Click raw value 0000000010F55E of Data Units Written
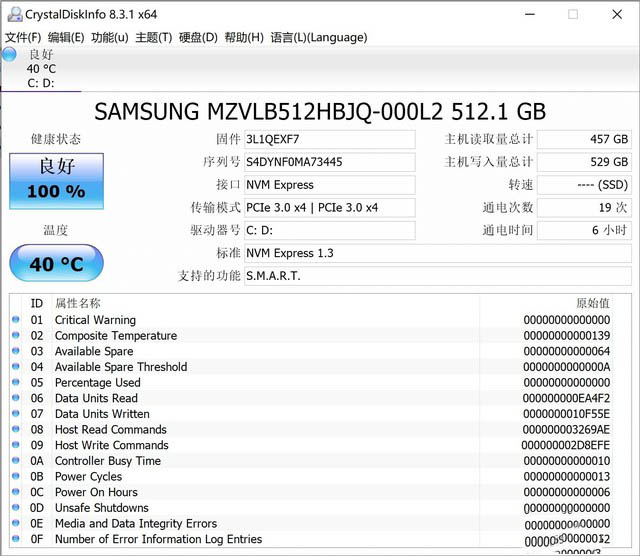 567,414
